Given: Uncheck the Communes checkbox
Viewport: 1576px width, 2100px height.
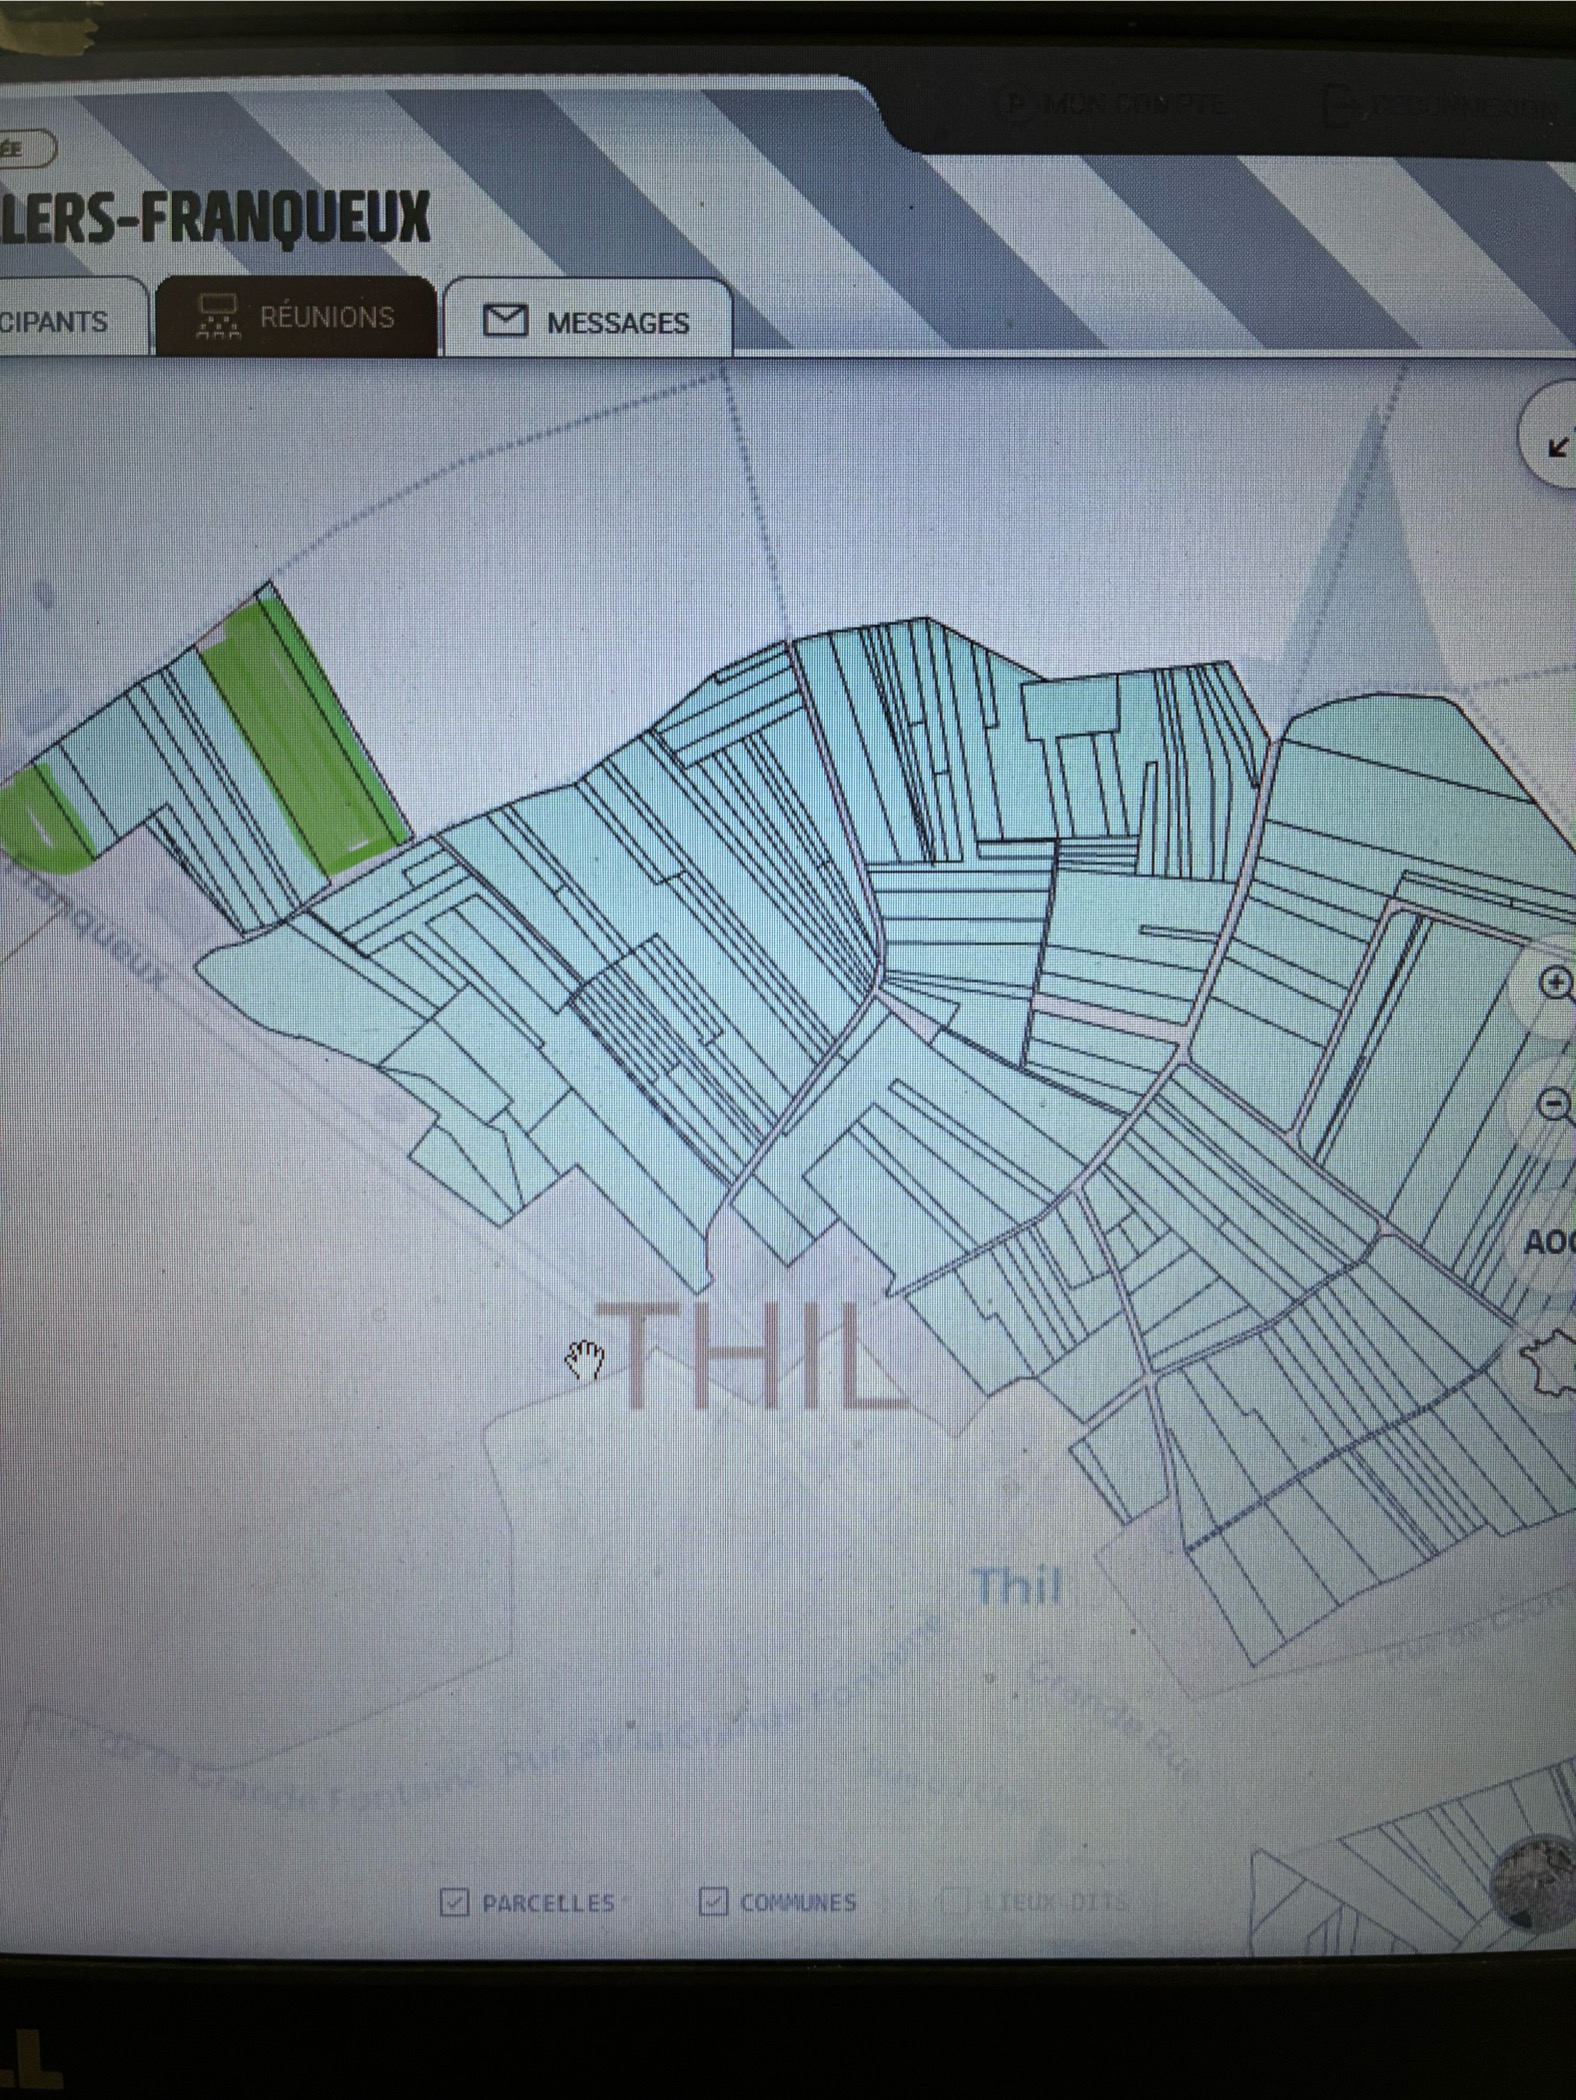Looking at the screenshot, I should 712,1901.
